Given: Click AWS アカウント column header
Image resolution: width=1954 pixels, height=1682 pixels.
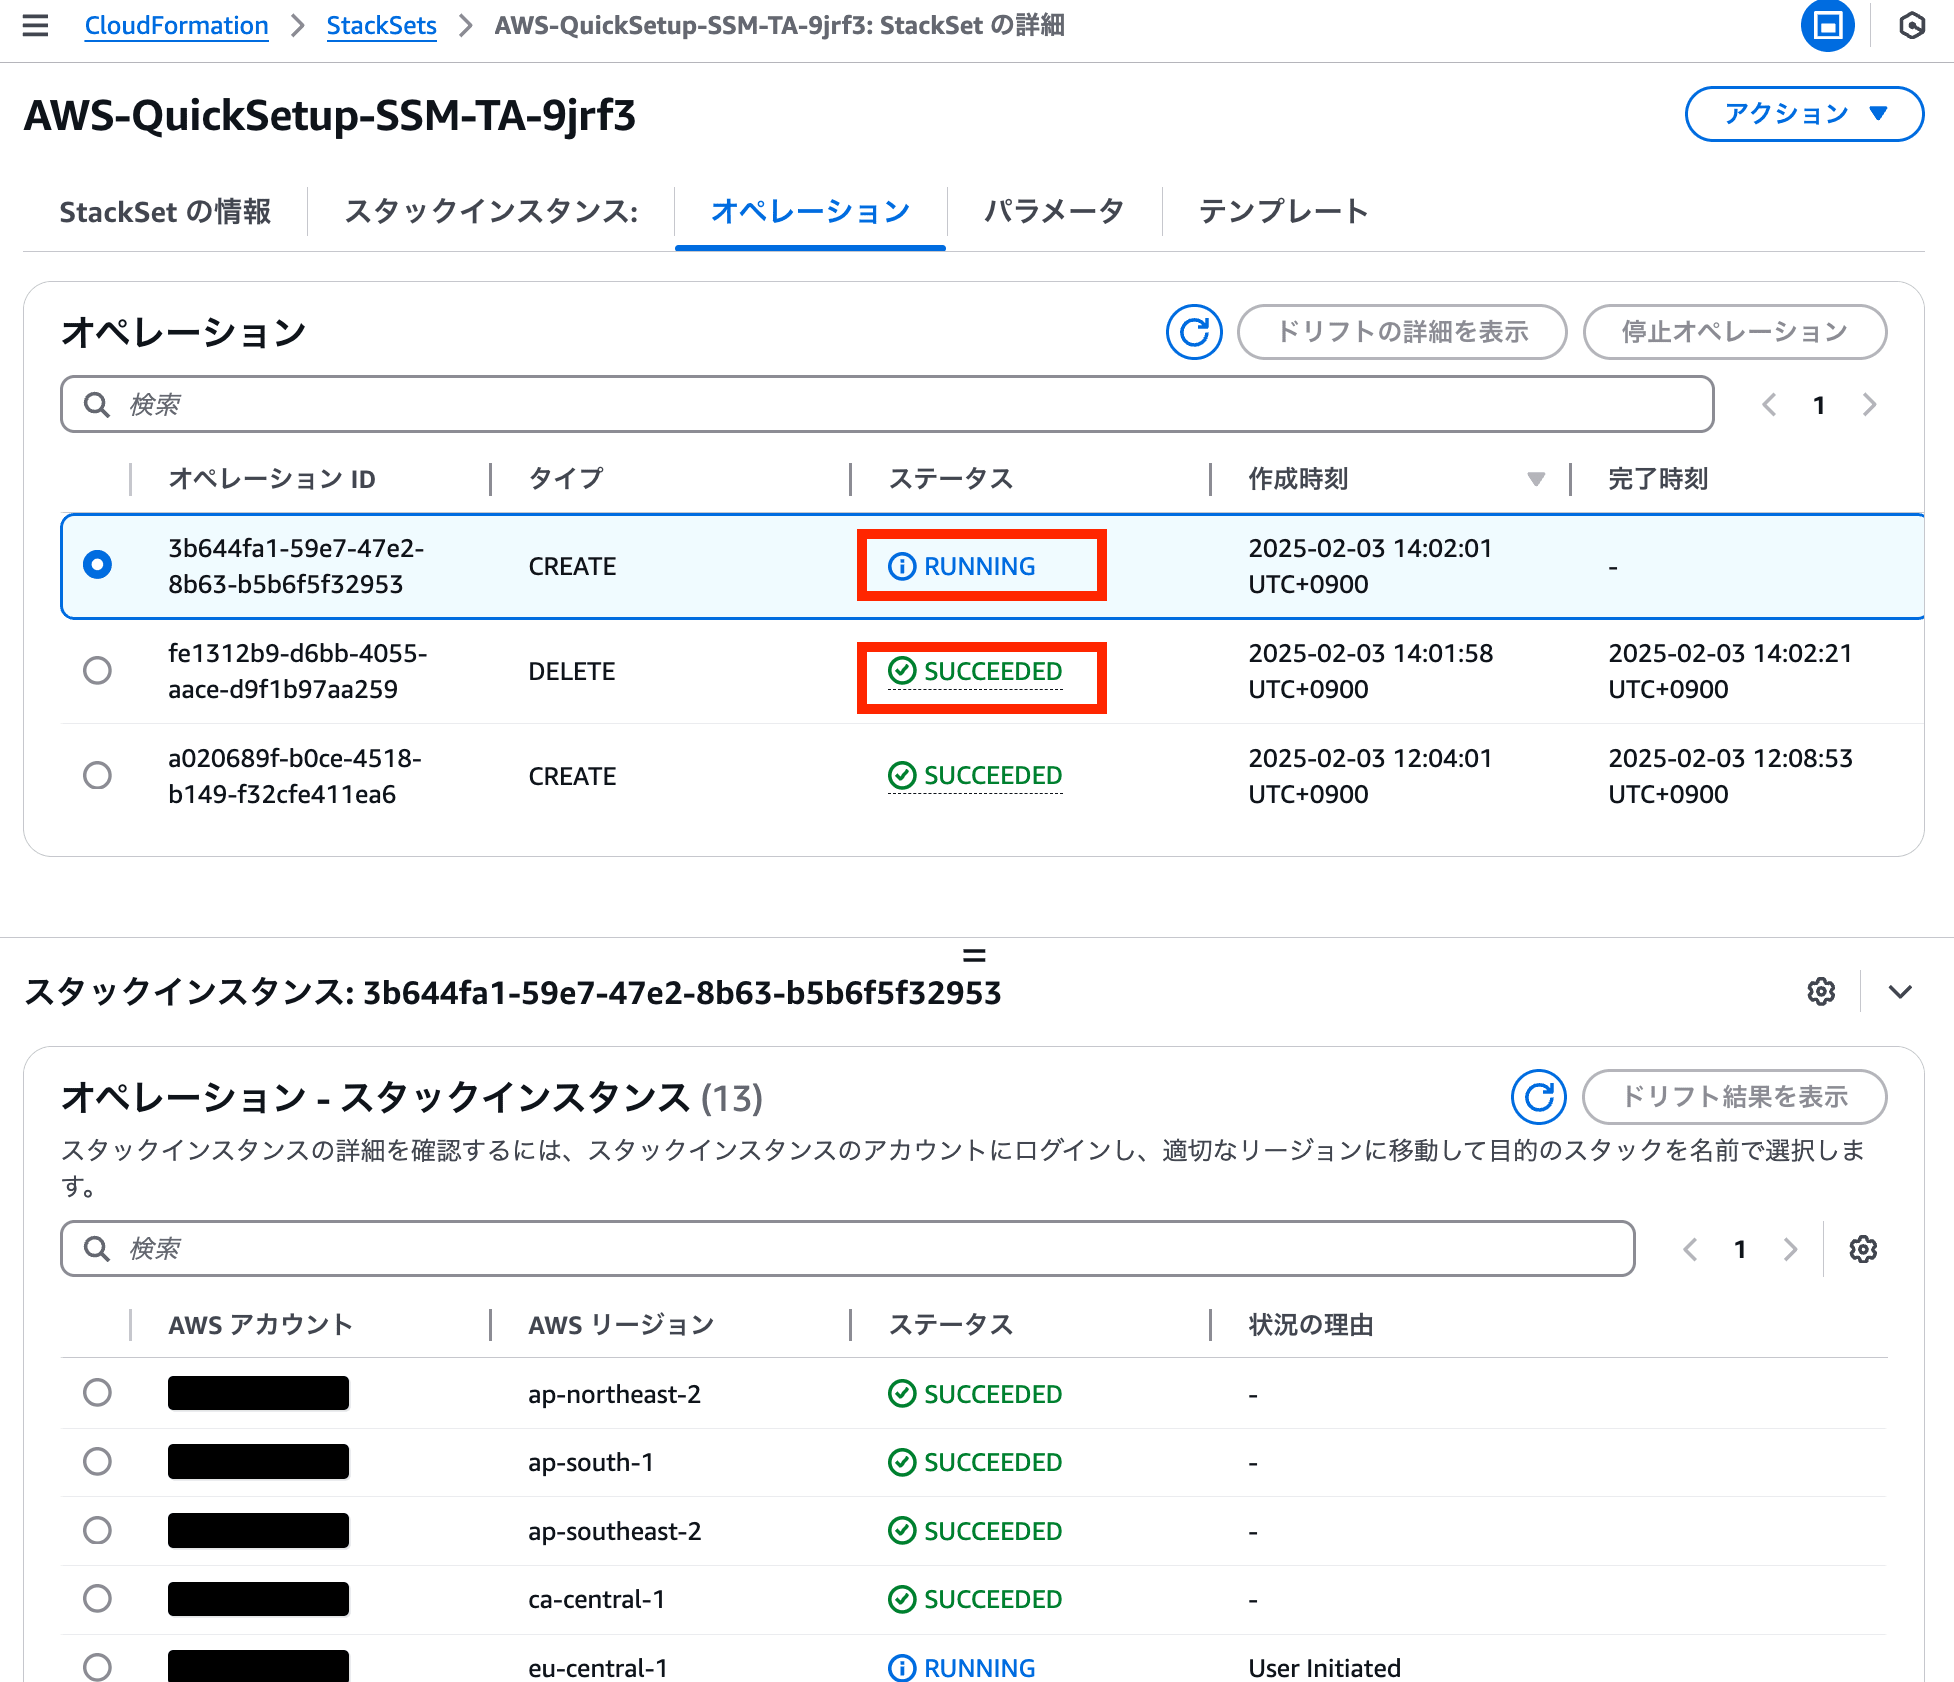Looking at the screenshot, I should click(x=260, y=1325).
